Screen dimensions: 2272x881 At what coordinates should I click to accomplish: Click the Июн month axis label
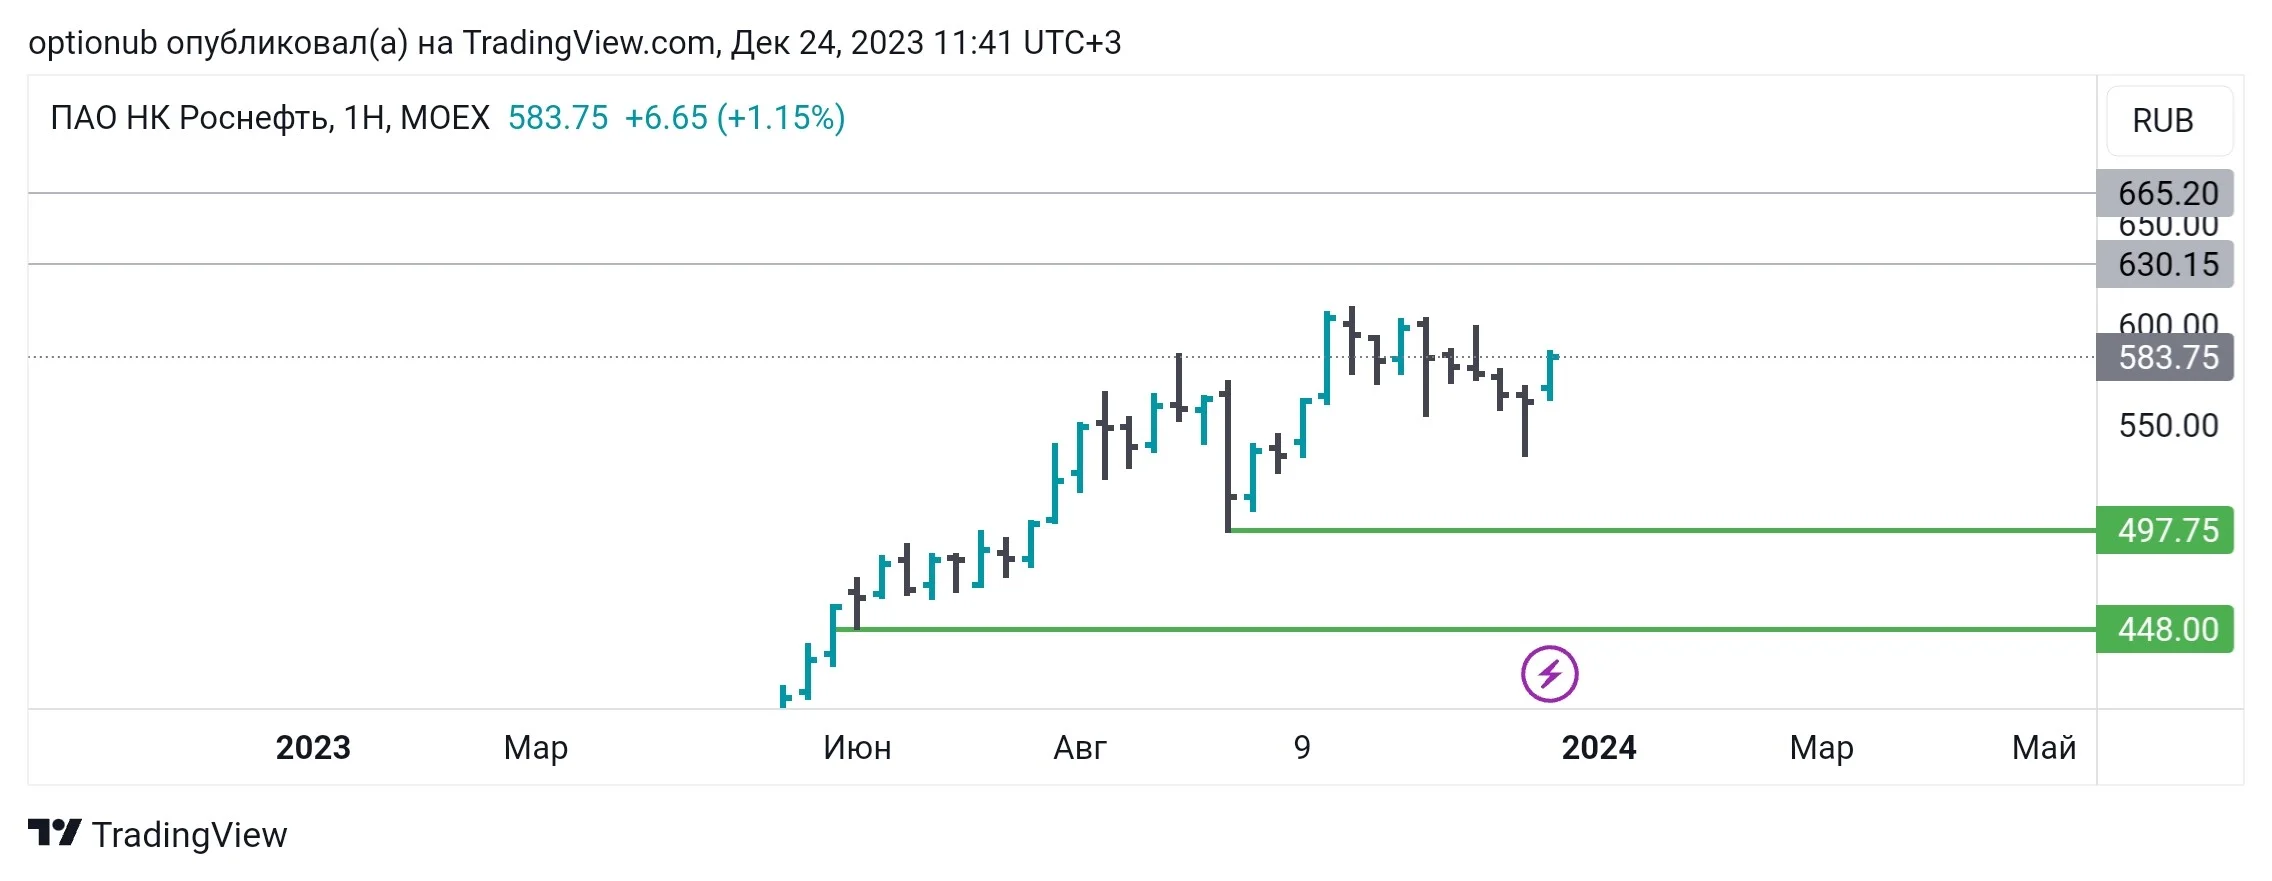857,747
